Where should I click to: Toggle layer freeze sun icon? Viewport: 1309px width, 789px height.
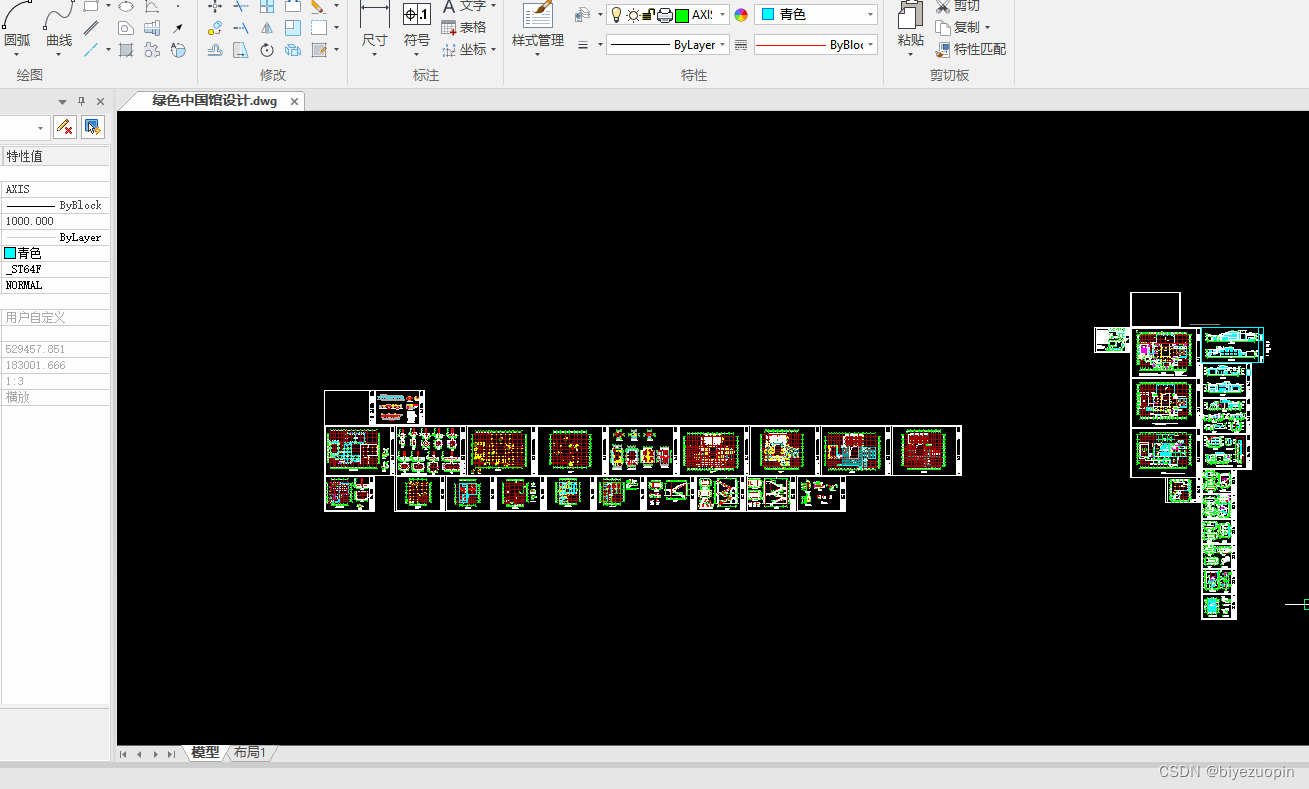pos(632,15)
